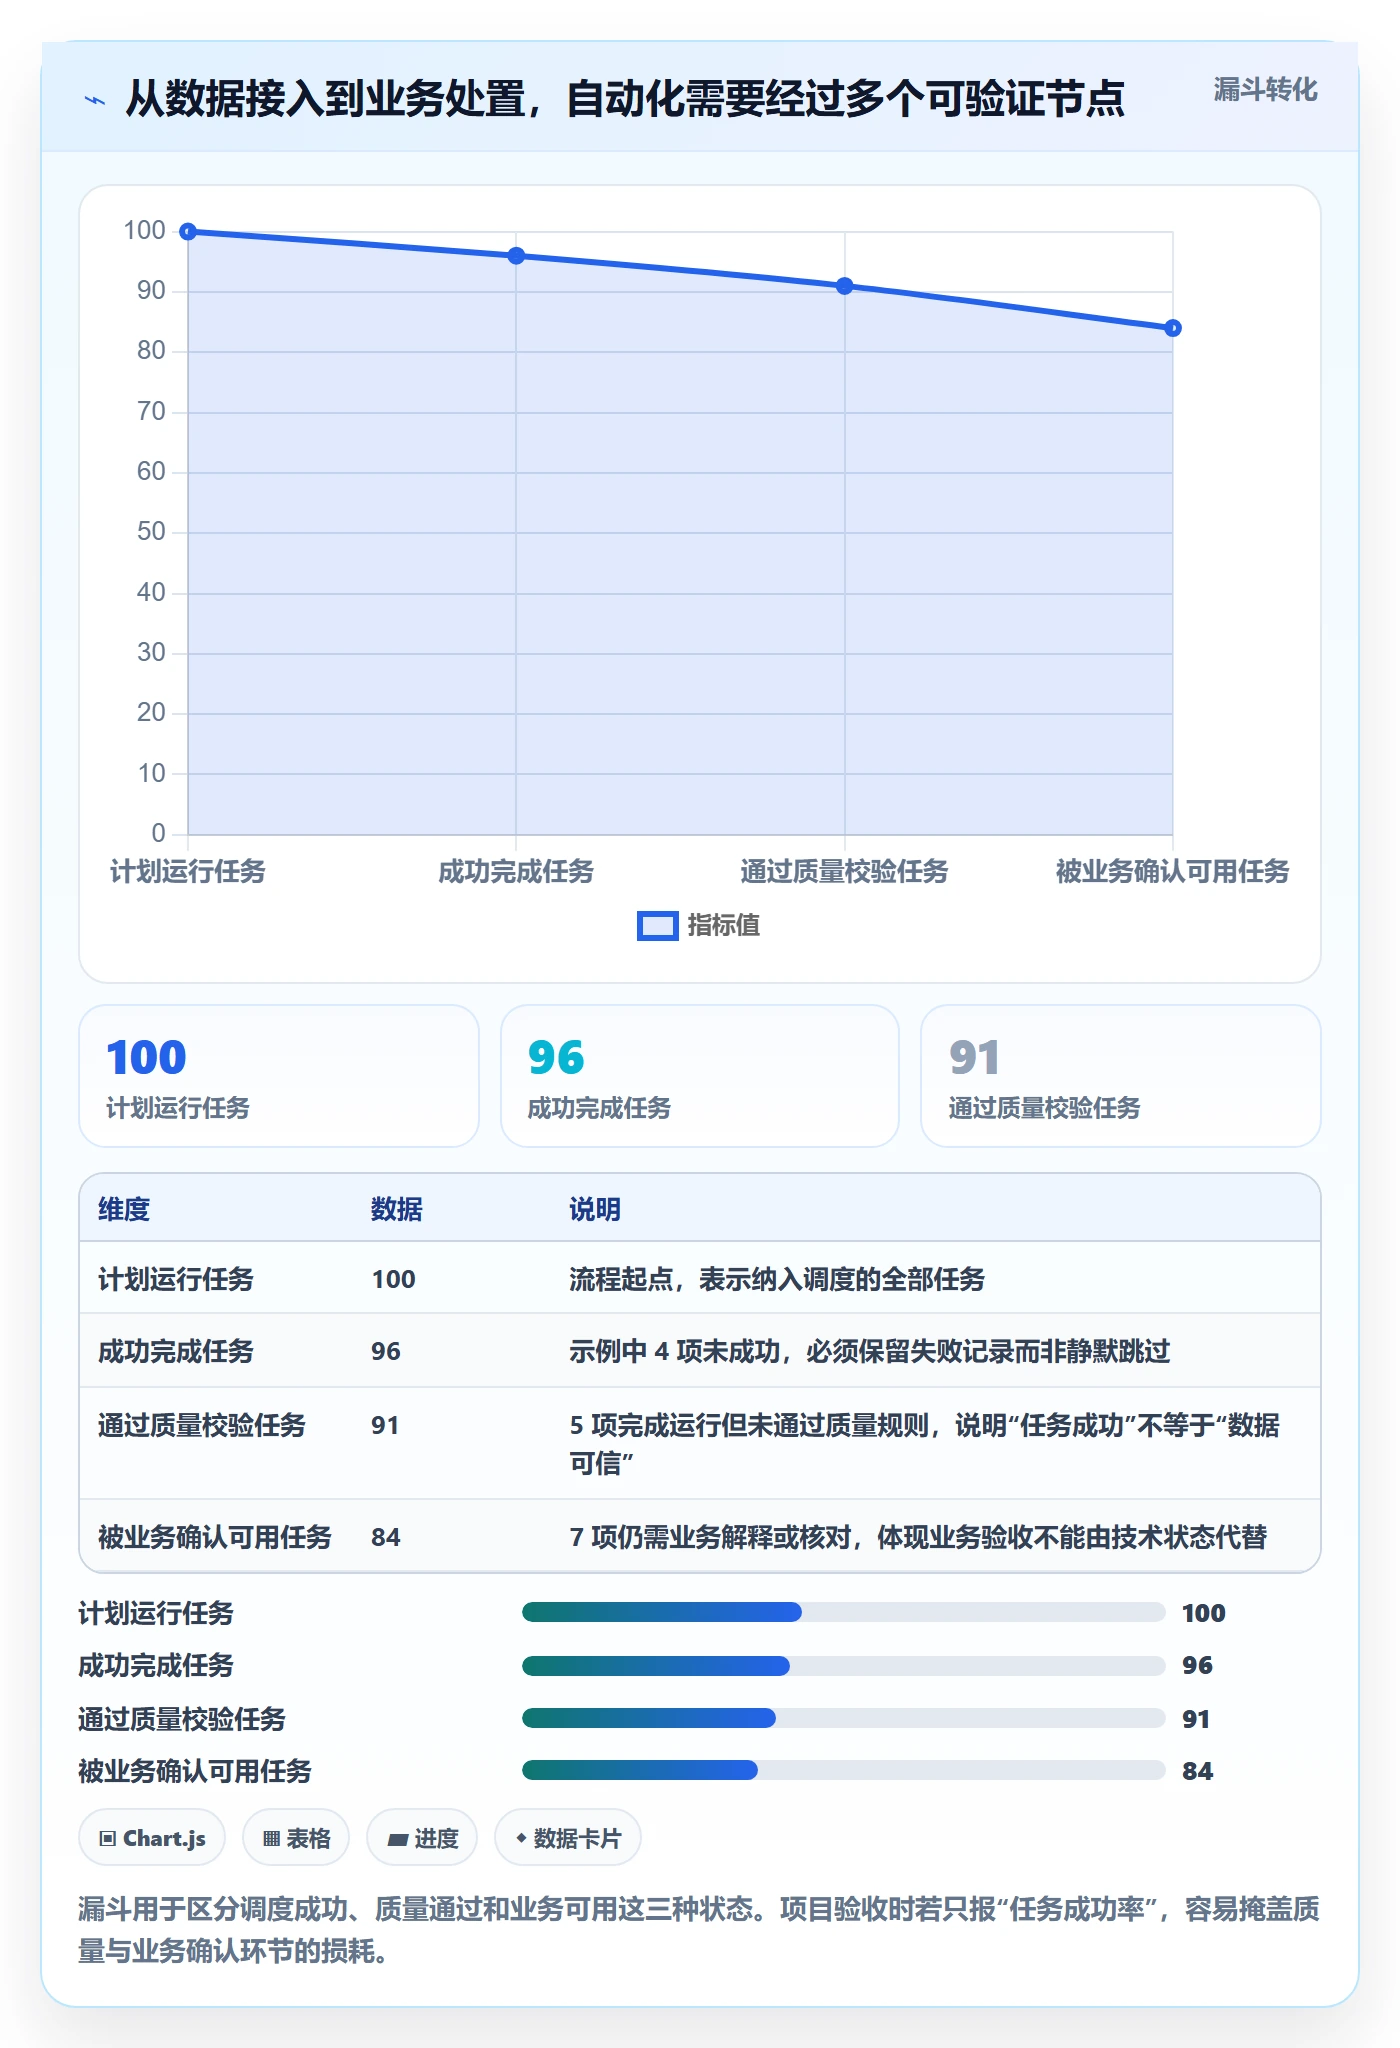Click the chart point for 通过质量校验任务
The image size is (1400, 2048).
pos(845,286)
